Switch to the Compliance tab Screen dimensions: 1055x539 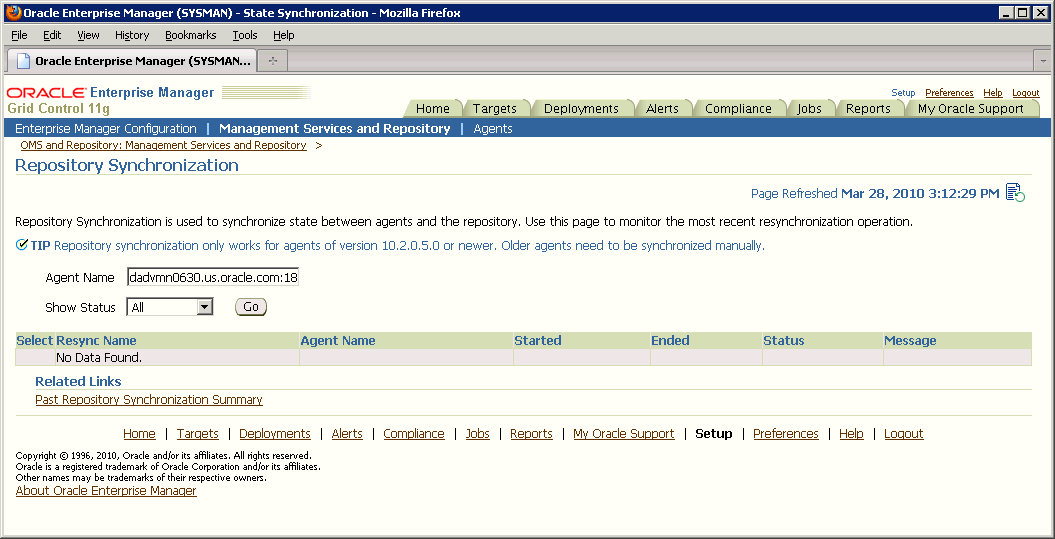(x=738, y=108)
